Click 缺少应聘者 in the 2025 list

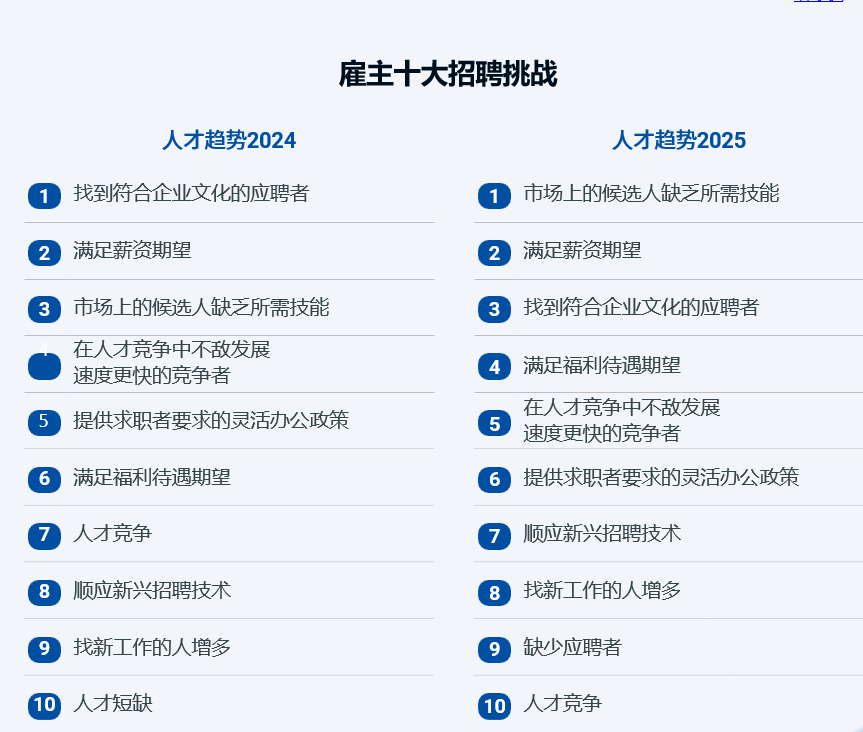tap(572, 647)
